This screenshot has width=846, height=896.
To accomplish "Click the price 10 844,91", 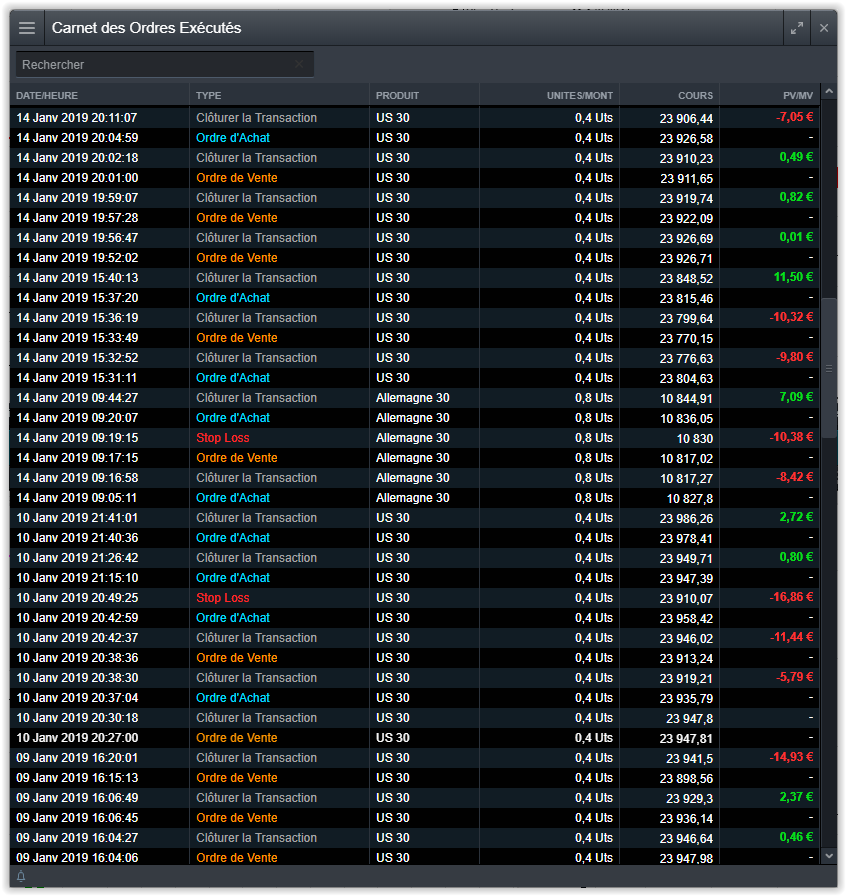I will (x=687, y=398).
